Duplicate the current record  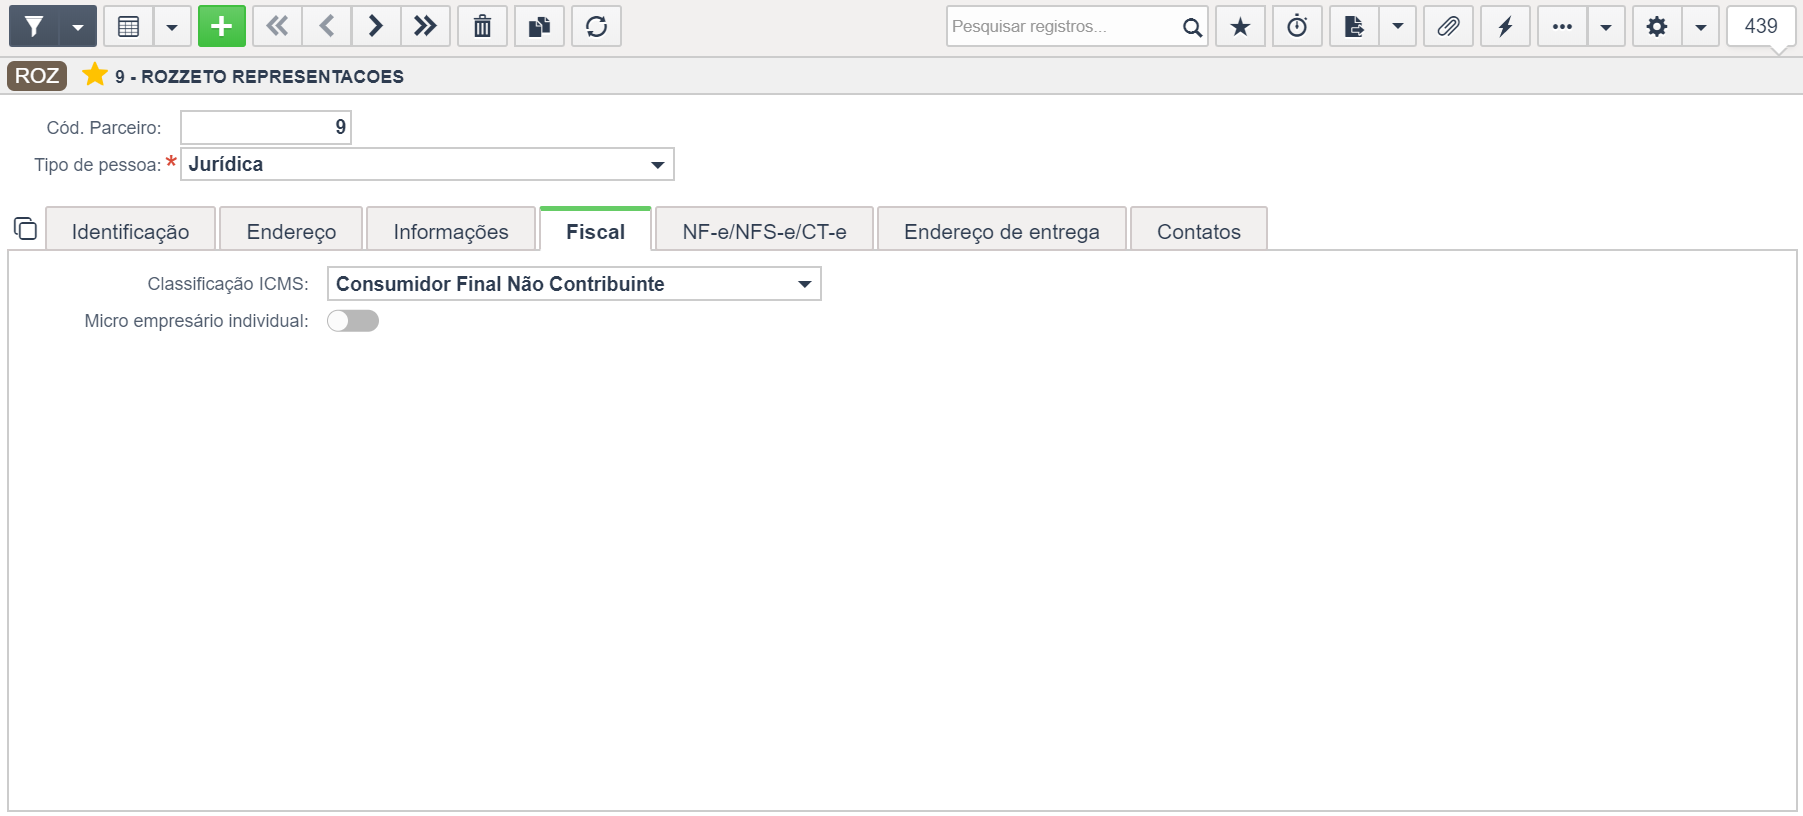(x=540, y=26)
